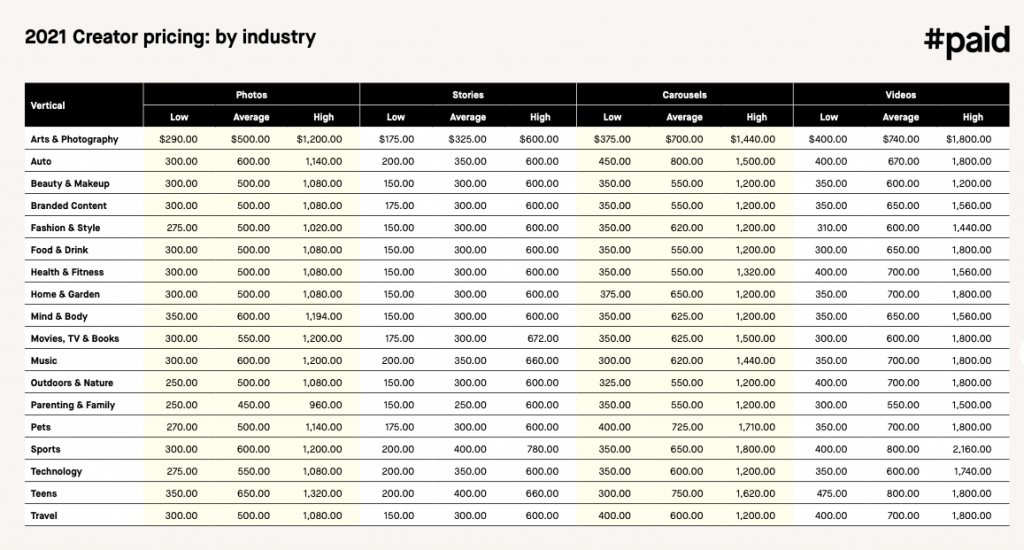Click the Sports Videos High value 2,160.00
The image size is (1024, 550).
point(969,450)
